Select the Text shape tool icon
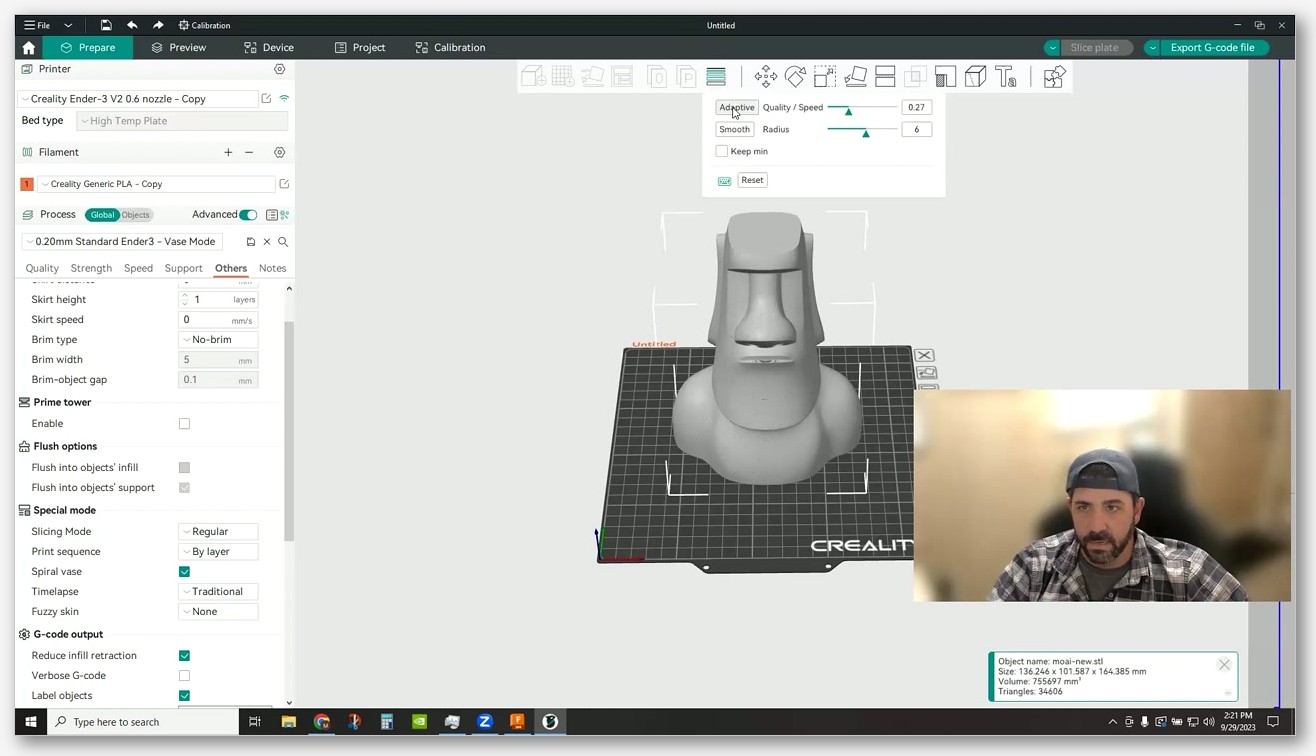The height and width of the screenshot is (756, 1316). point(1006,76)
